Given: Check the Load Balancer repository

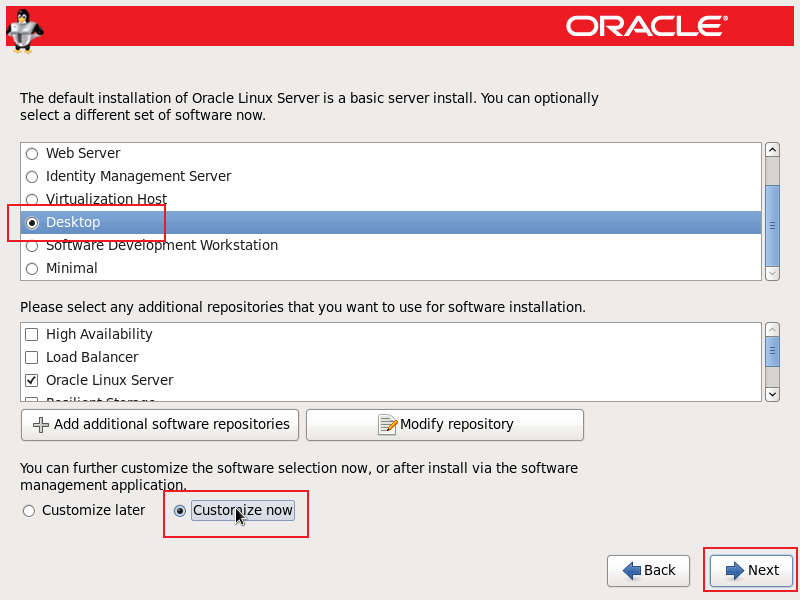Looking at the screenshot, I should pos(32,357).
